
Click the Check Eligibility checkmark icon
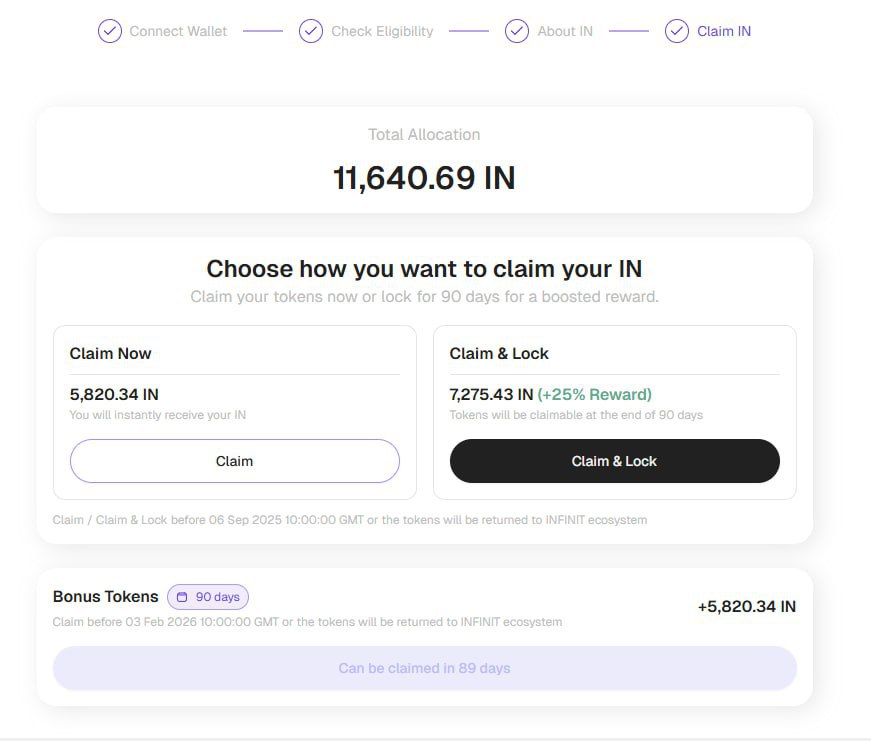[311, 31]
